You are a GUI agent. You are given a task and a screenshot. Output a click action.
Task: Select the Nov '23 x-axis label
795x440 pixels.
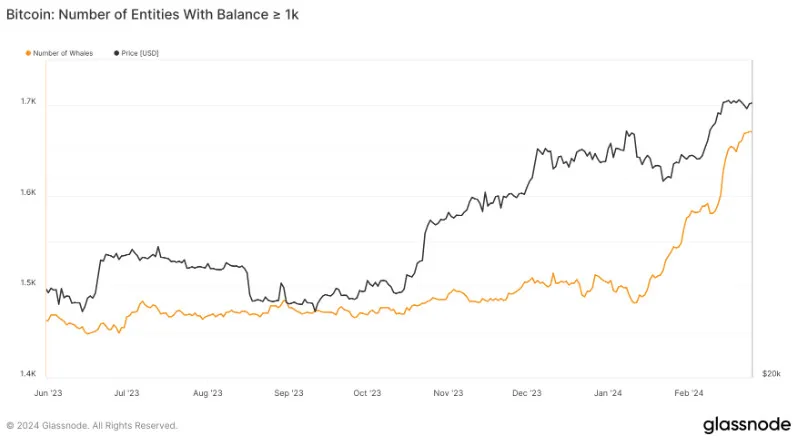(x=449, y=393)
